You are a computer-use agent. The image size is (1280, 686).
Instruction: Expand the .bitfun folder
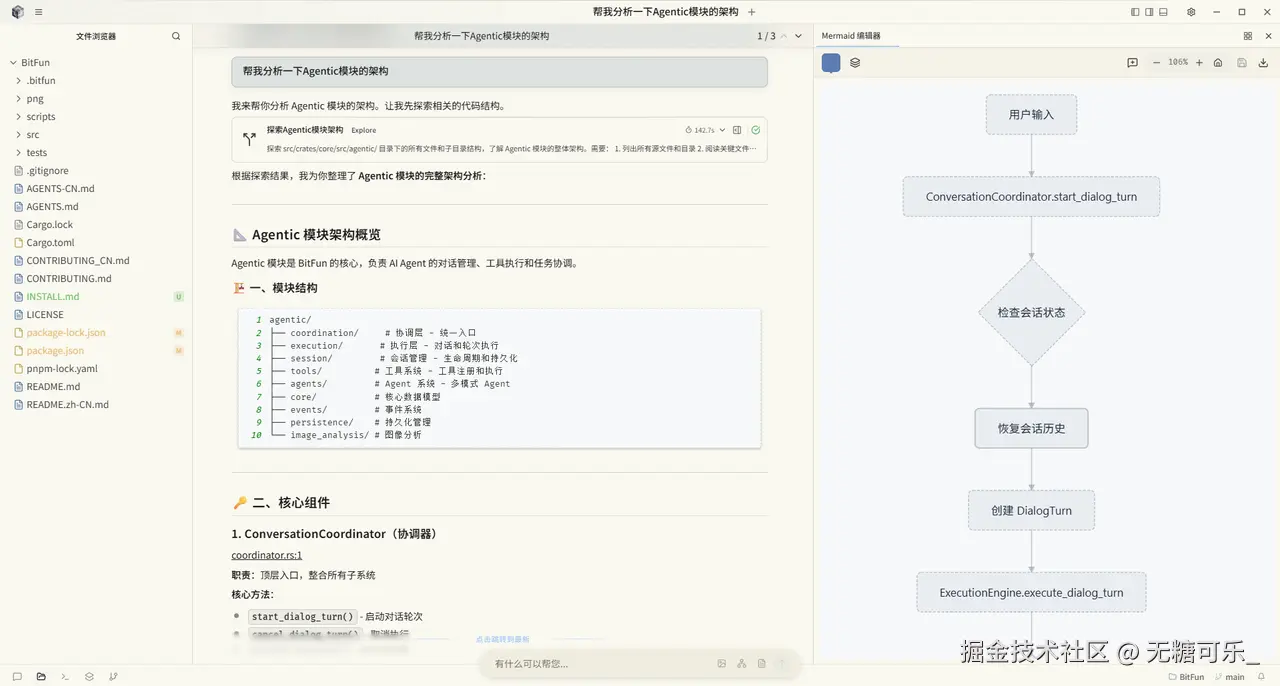tap(19, 80)
